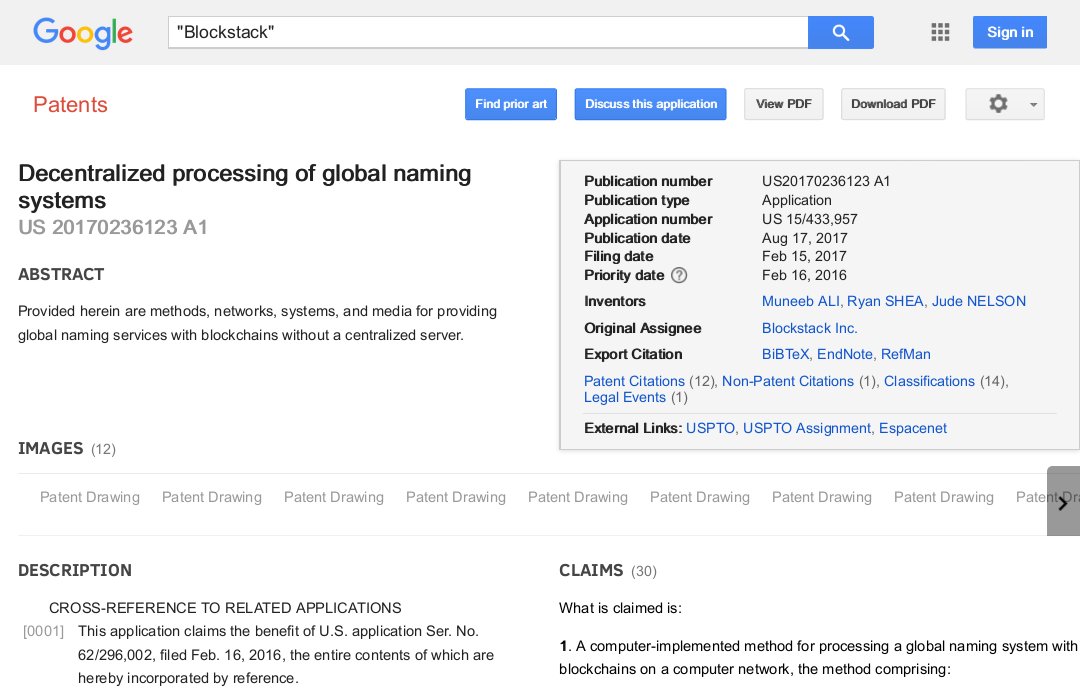1080x689 pixels.
Task: Click Find prior art button
Action: pyautogui.click(x=511, y=104)
